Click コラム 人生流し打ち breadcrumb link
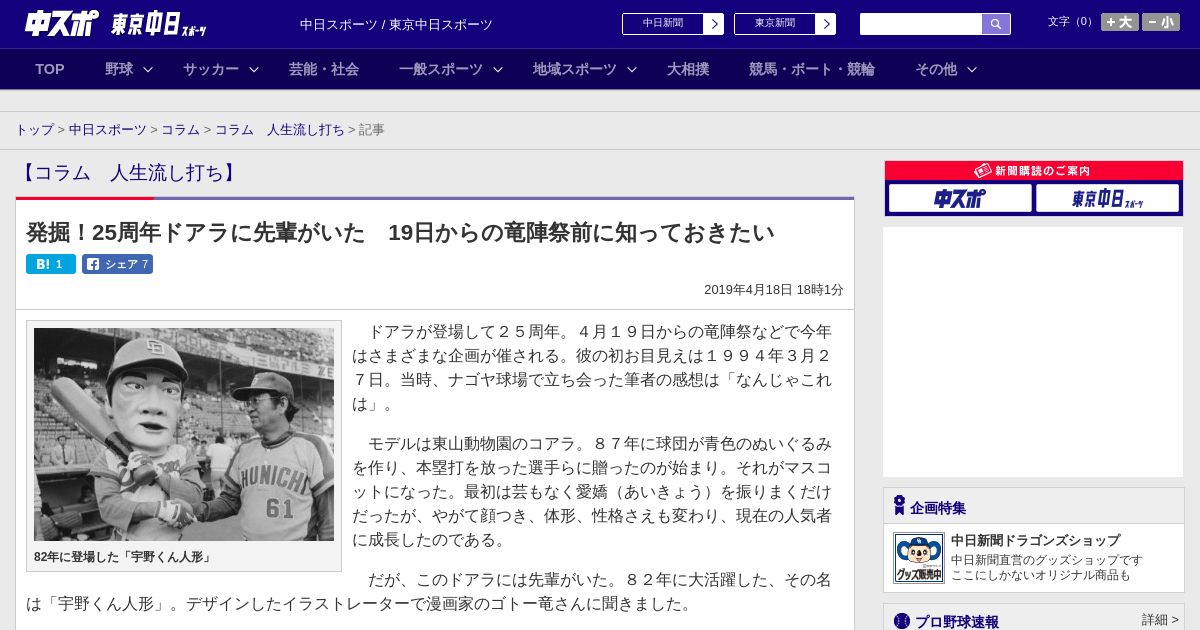The height and width of the screenshot is (630, 1200). [x=280, y=130]
